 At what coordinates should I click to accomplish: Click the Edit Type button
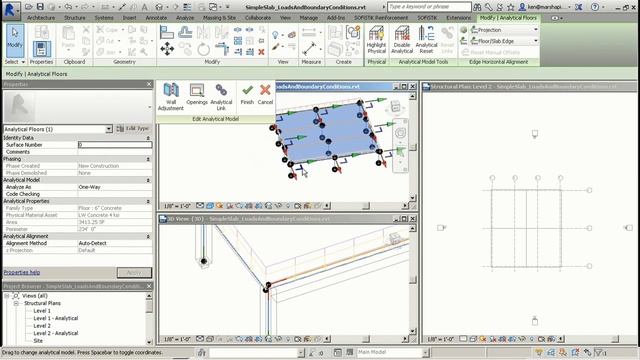[133, 129]
